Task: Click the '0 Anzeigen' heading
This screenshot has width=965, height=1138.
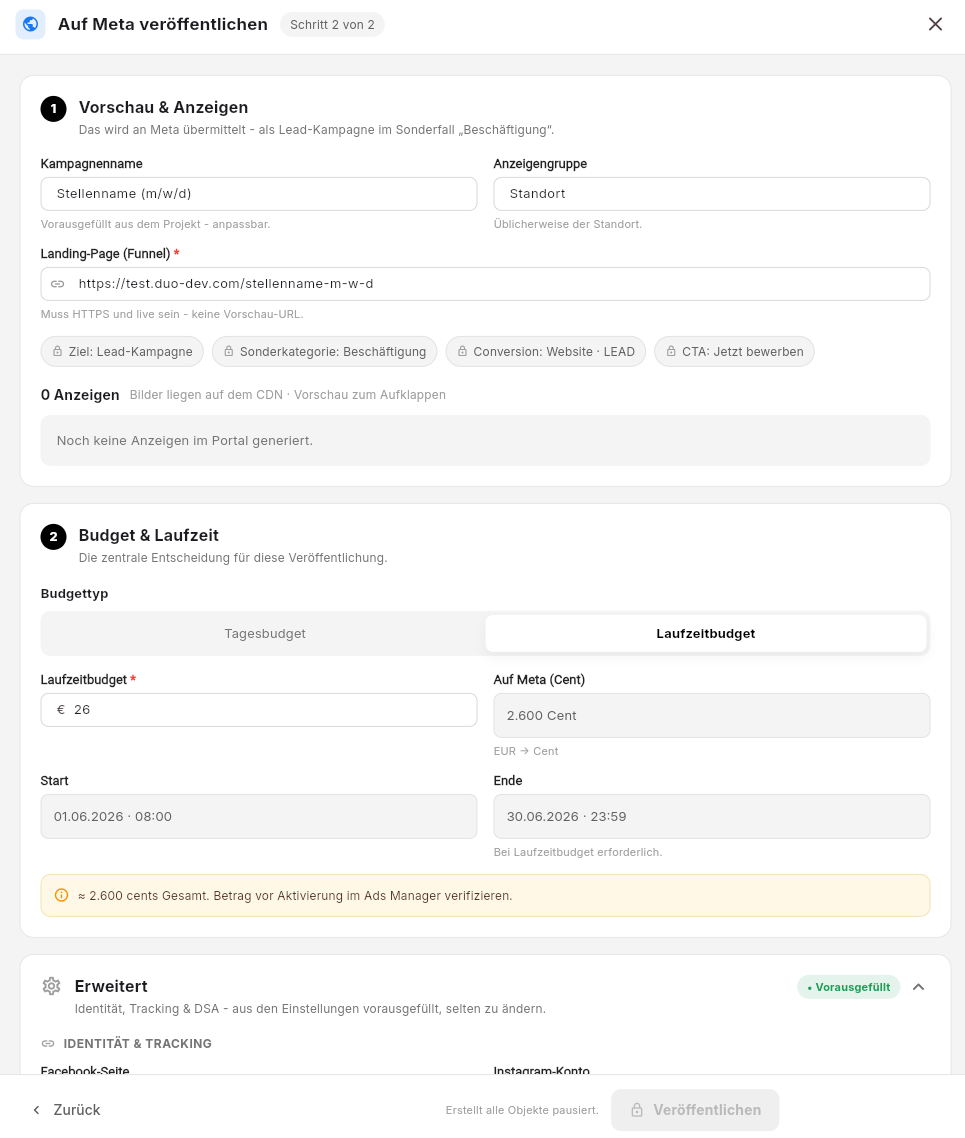Action: coord(80,395)
